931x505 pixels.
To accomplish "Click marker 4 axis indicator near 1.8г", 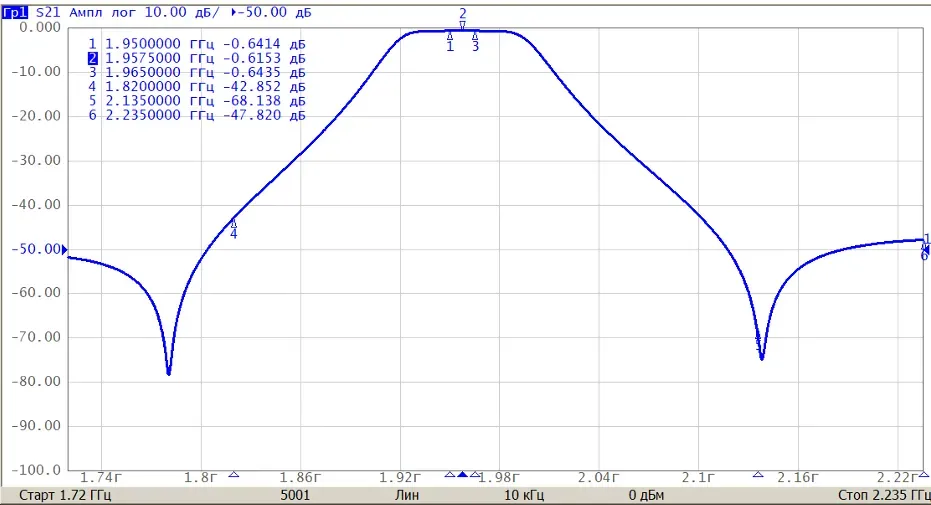I will 234,474.
